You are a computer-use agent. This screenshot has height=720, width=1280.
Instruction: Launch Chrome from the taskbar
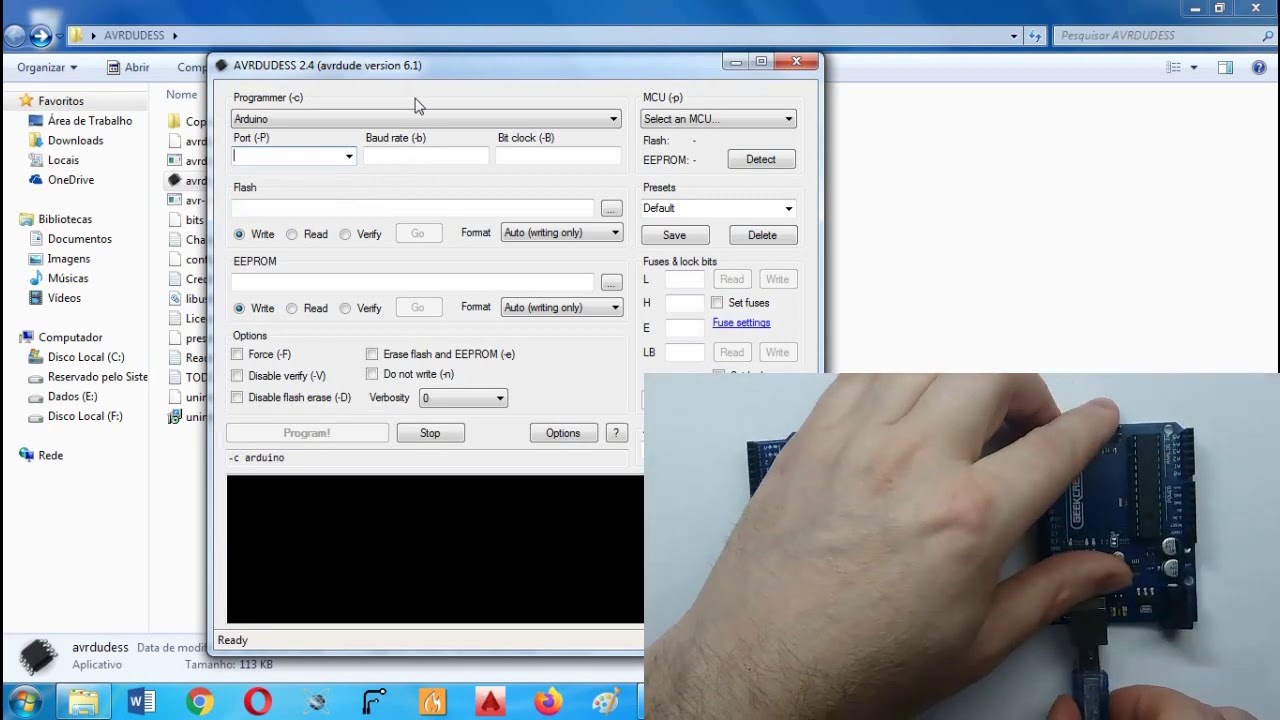(x=200, y=702)
